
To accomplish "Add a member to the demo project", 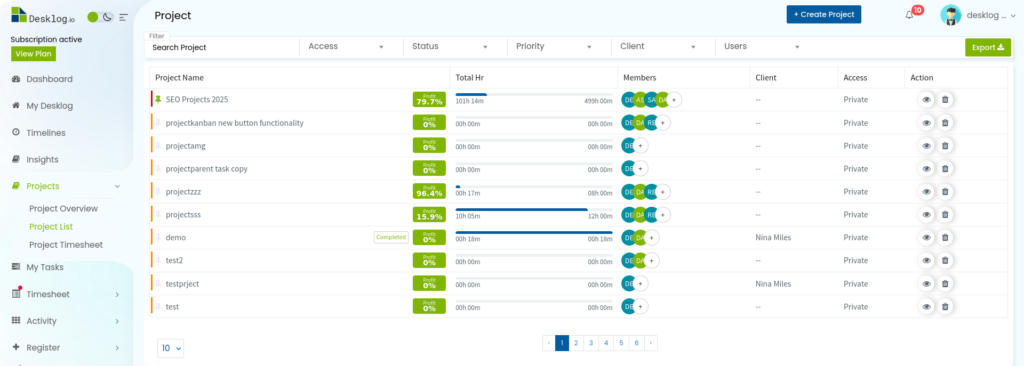I will pyautogui.click(x=651, y=238).
